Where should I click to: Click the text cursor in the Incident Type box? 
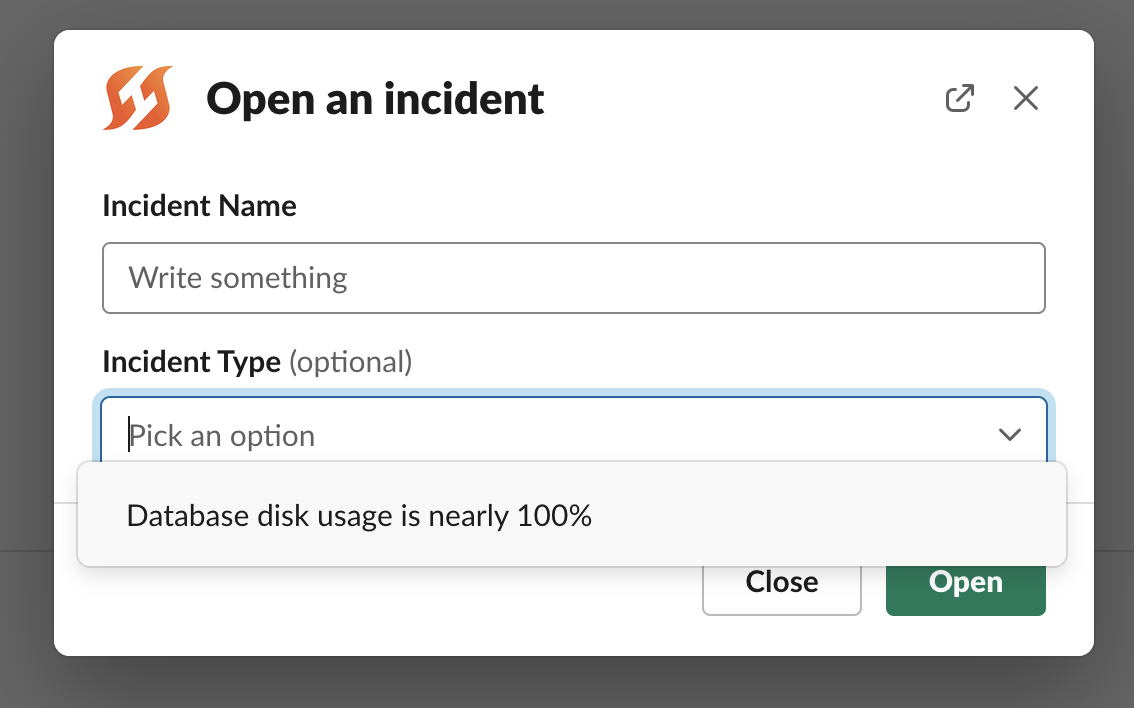click(129, 435)
